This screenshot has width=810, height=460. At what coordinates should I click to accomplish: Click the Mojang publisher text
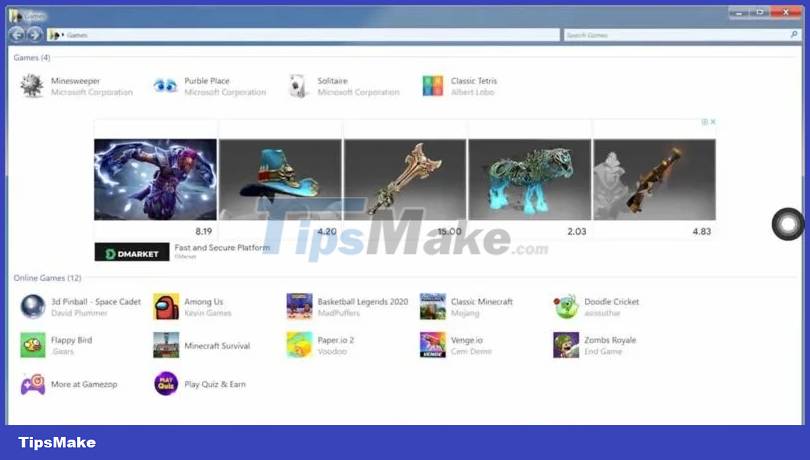465,313
